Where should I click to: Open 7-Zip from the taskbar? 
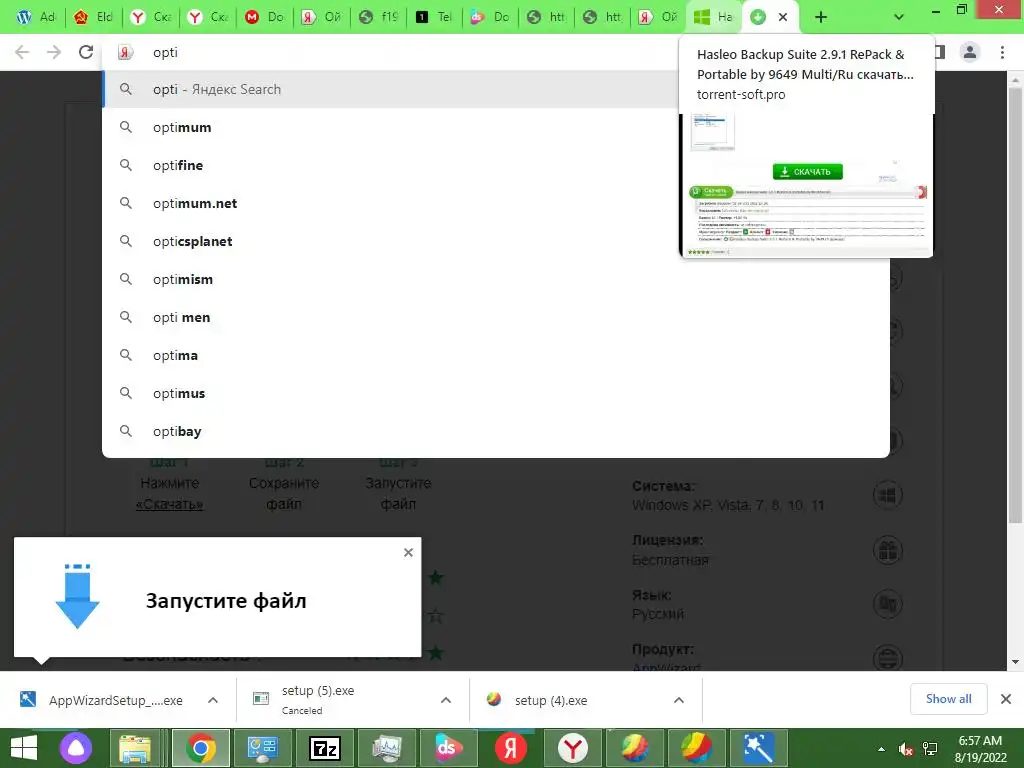point(325,748)
